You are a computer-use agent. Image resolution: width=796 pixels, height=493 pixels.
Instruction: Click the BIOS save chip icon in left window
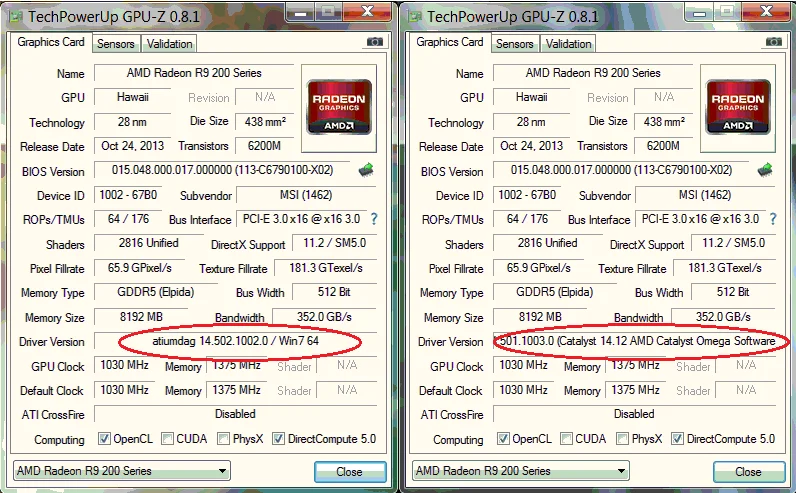pos(366,170)
